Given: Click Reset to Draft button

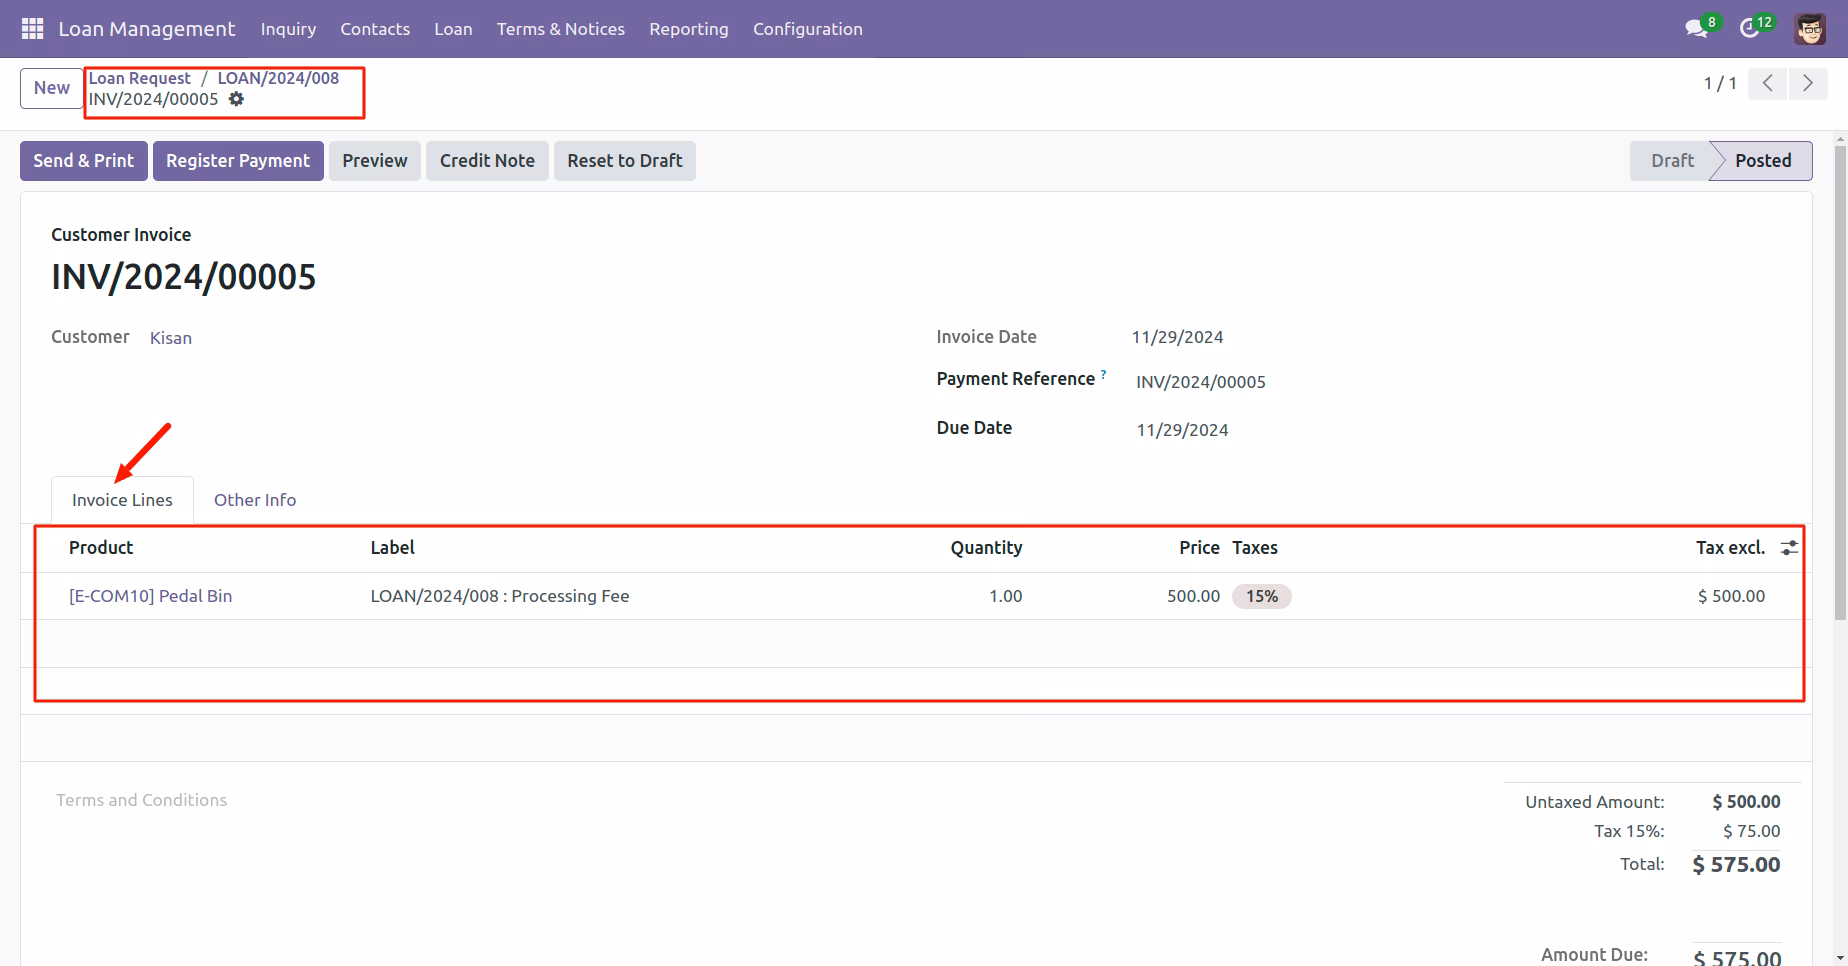Looking at the screenshot, I should pyautogui.click(x=625, y=161).
